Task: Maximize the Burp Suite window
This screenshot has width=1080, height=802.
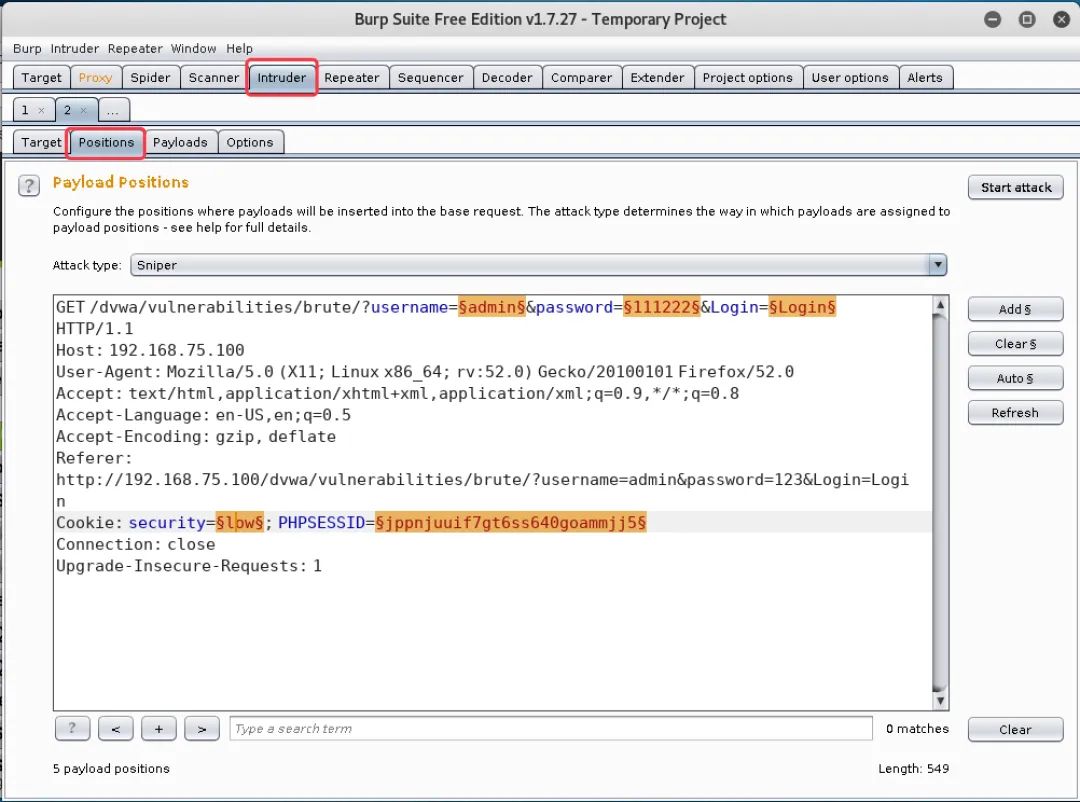Action: point(1027,19)
